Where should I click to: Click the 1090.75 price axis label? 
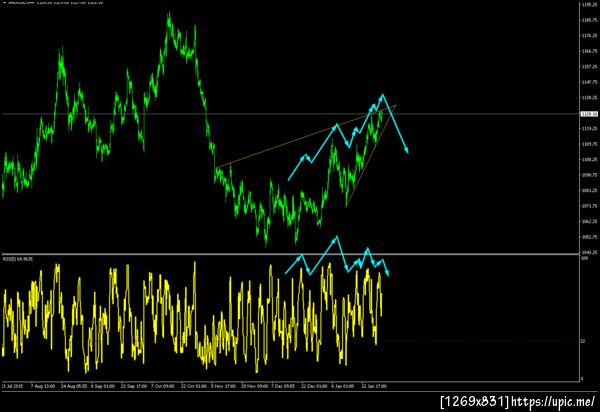pyautogui.click(x=590, y=175)
